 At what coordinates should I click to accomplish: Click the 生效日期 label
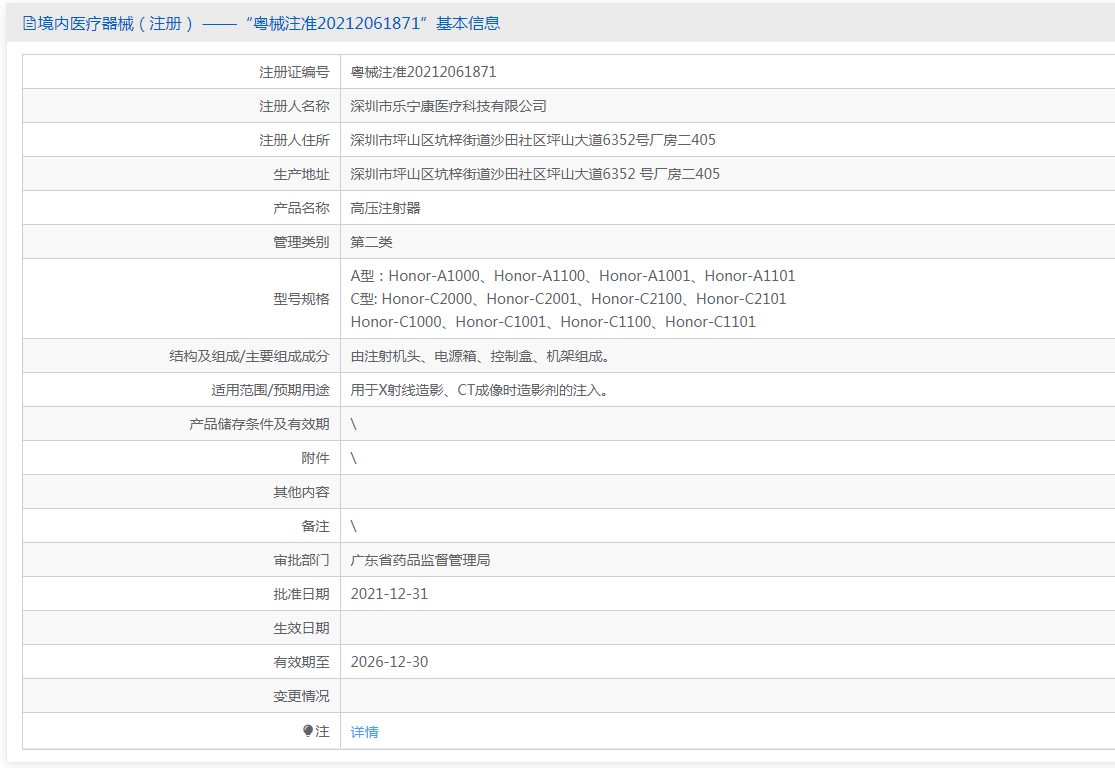(x=302, y=629)
